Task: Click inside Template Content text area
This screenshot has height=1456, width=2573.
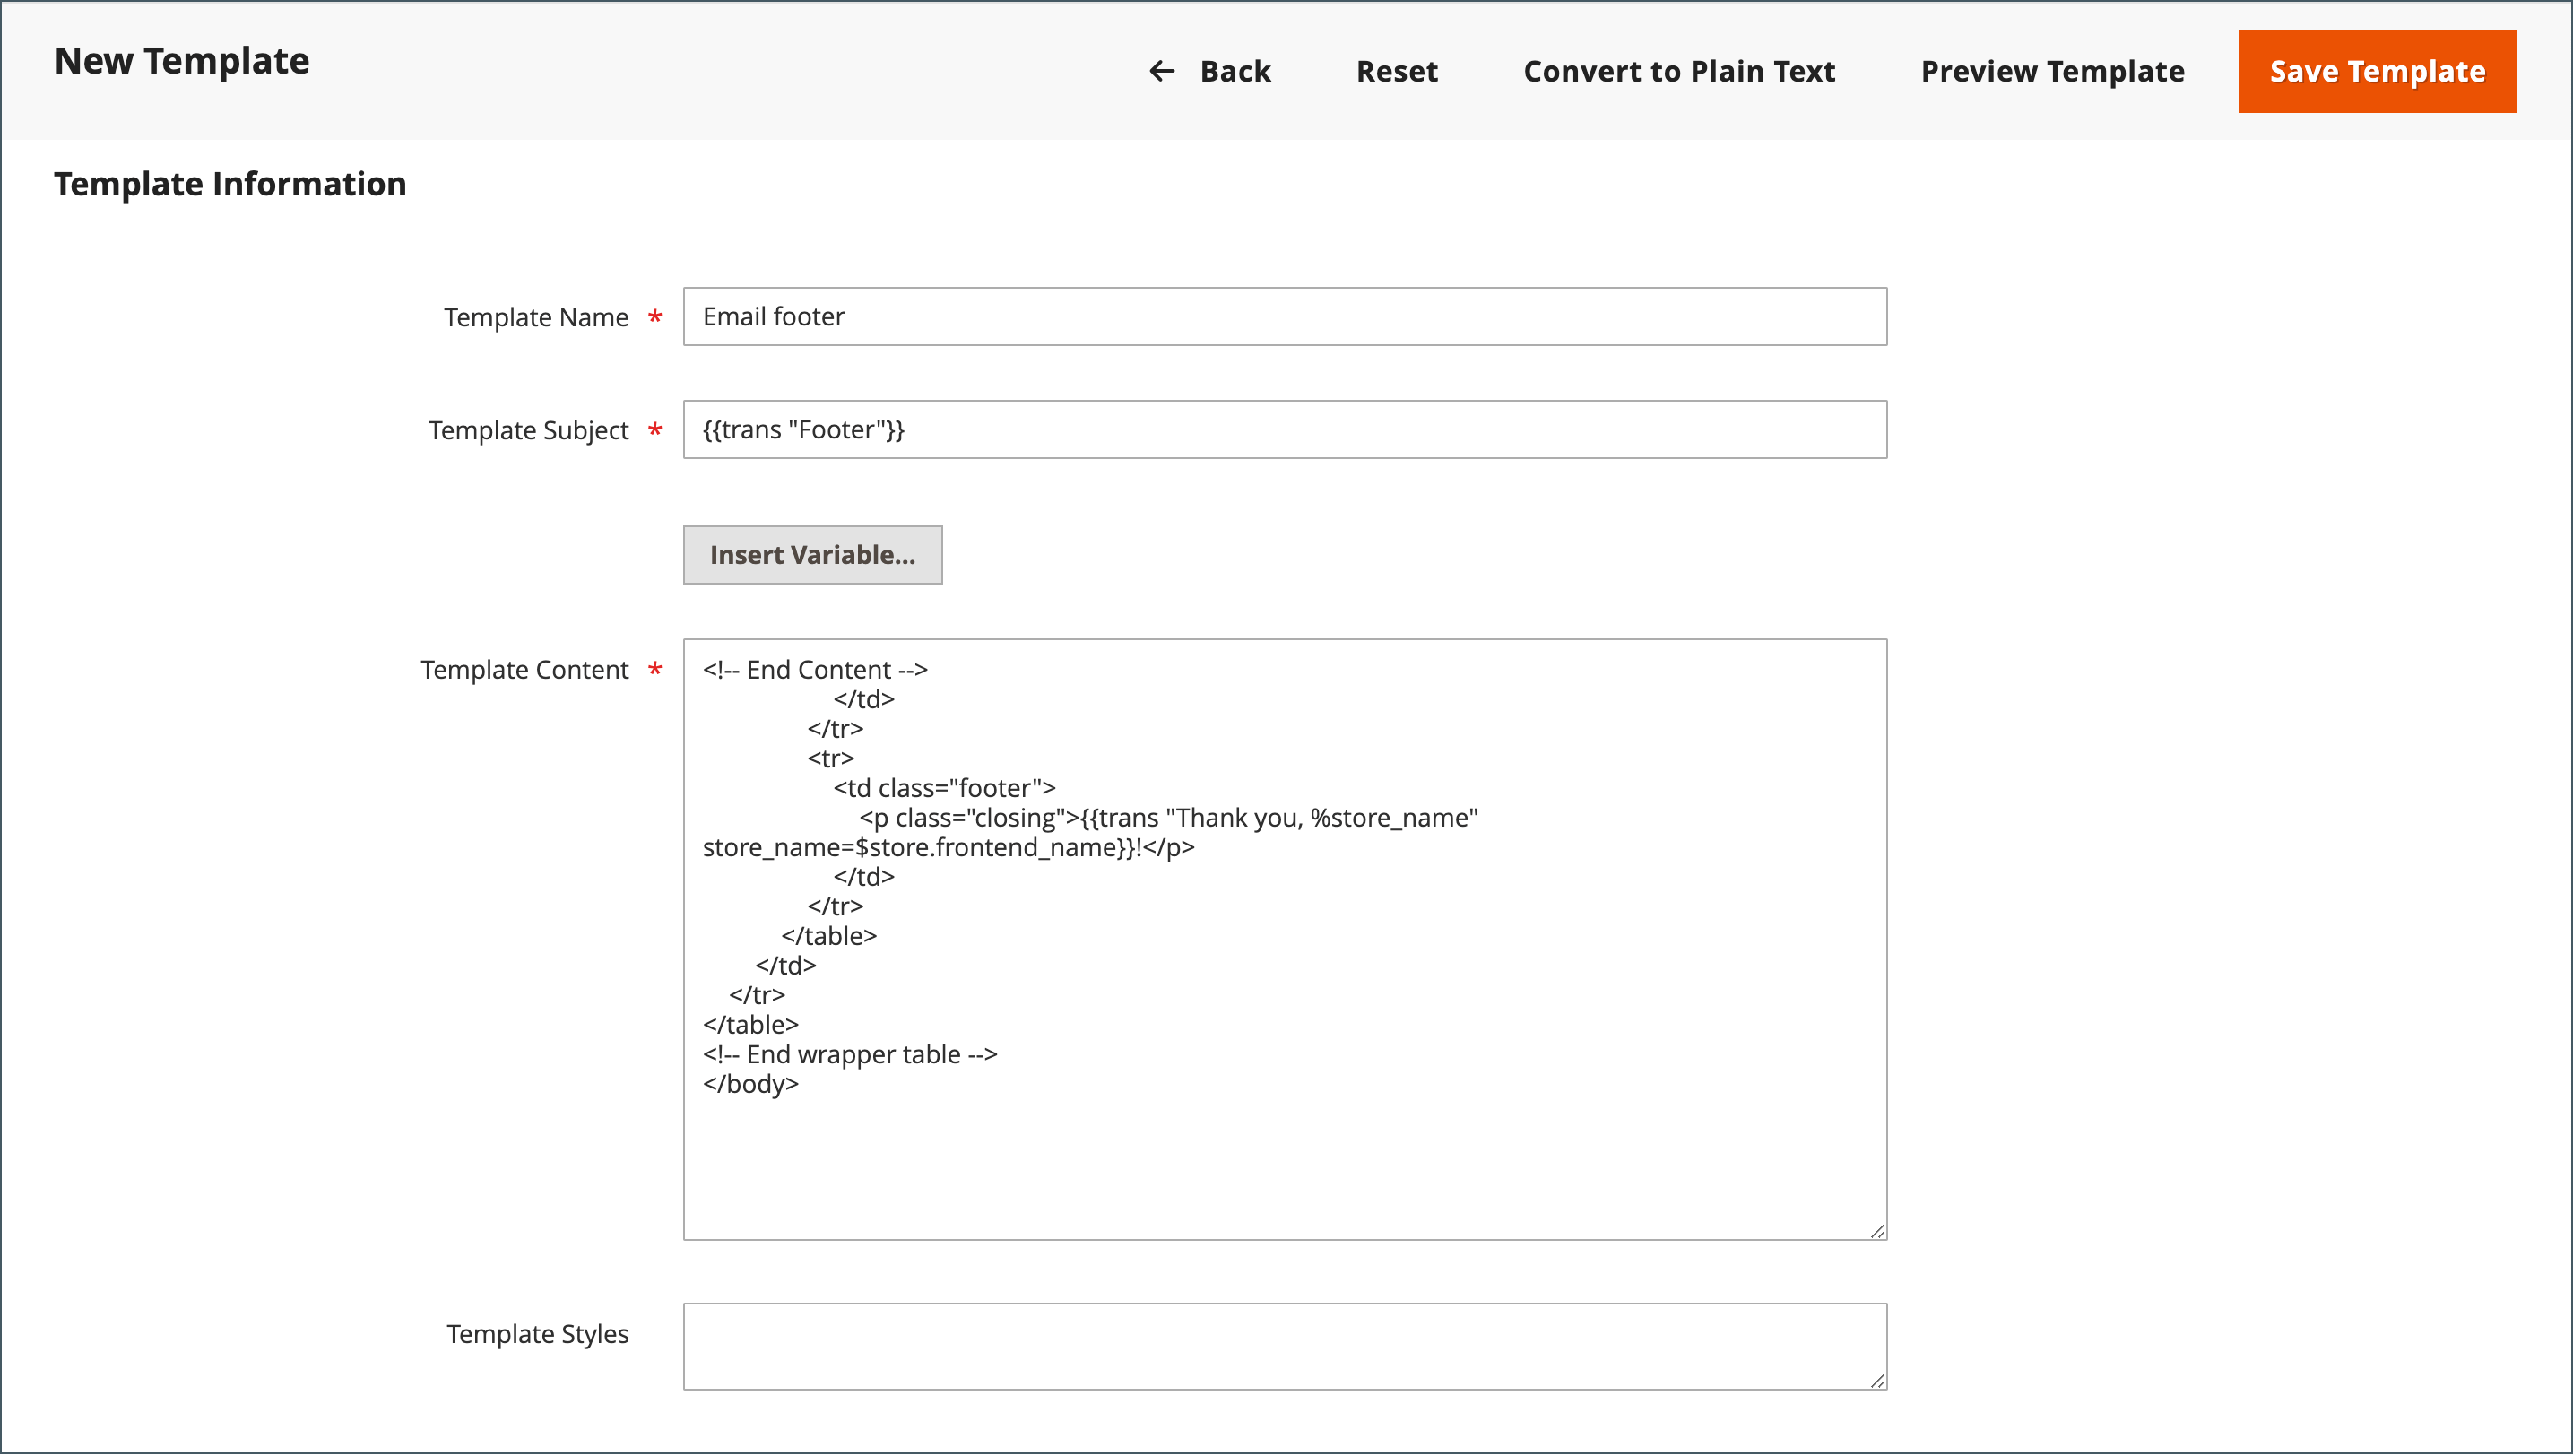Action: [1284, 1160]
